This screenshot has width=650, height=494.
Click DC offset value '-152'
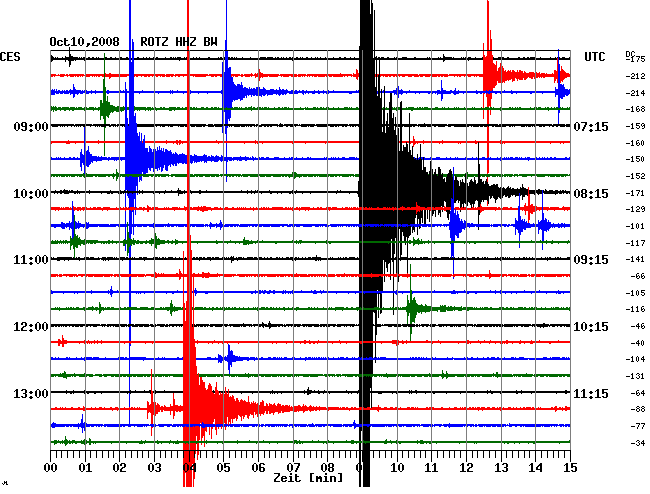click(x=635, y=176)
